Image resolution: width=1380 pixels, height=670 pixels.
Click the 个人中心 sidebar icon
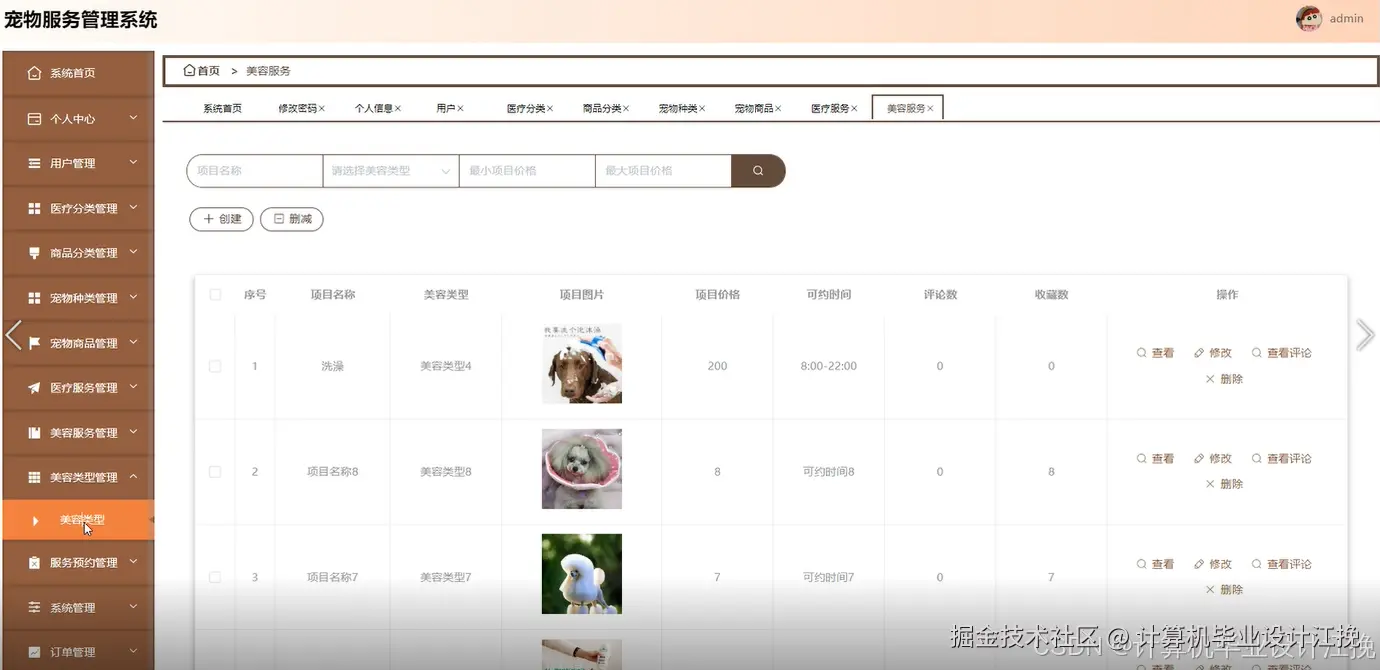(x=34, y=119)
